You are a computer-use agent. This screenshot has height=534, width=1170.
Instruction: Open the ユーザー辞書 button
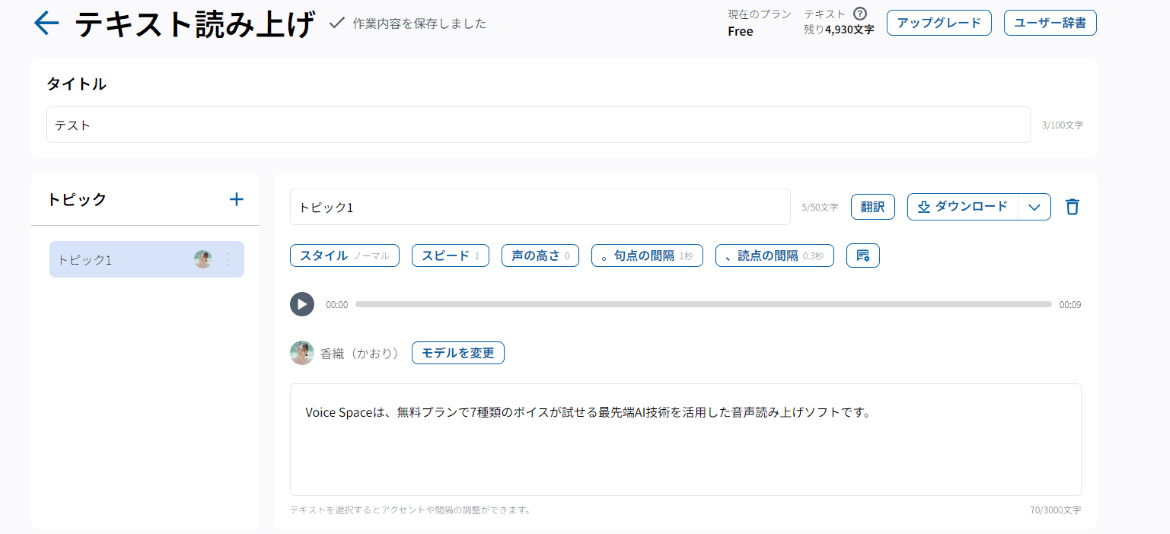coord(1050,23)
